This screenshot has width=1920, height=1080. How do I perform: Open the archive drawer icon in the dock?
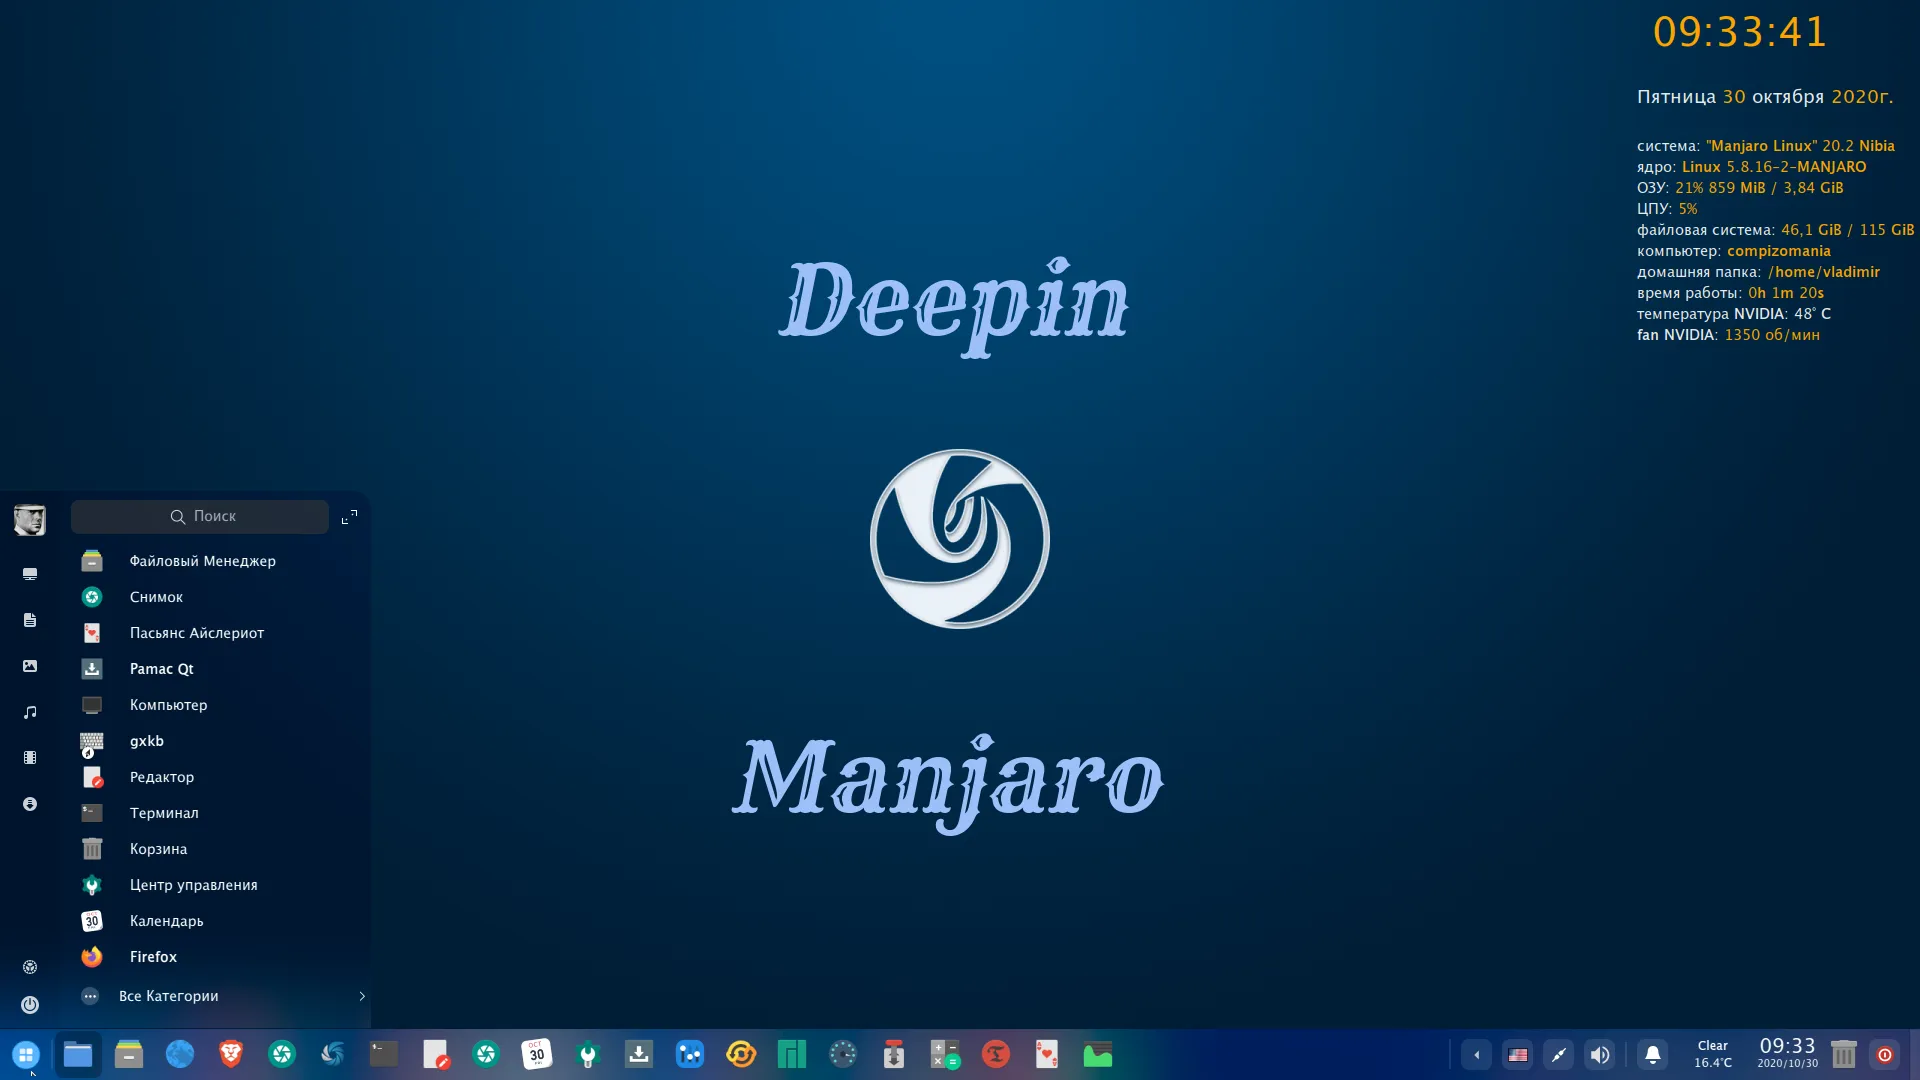(x=129, y=1054)
